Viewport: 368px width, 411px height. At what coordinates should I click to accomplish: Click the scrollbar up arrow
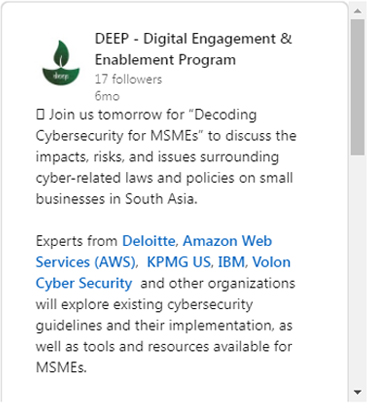[x=358, y=11]
